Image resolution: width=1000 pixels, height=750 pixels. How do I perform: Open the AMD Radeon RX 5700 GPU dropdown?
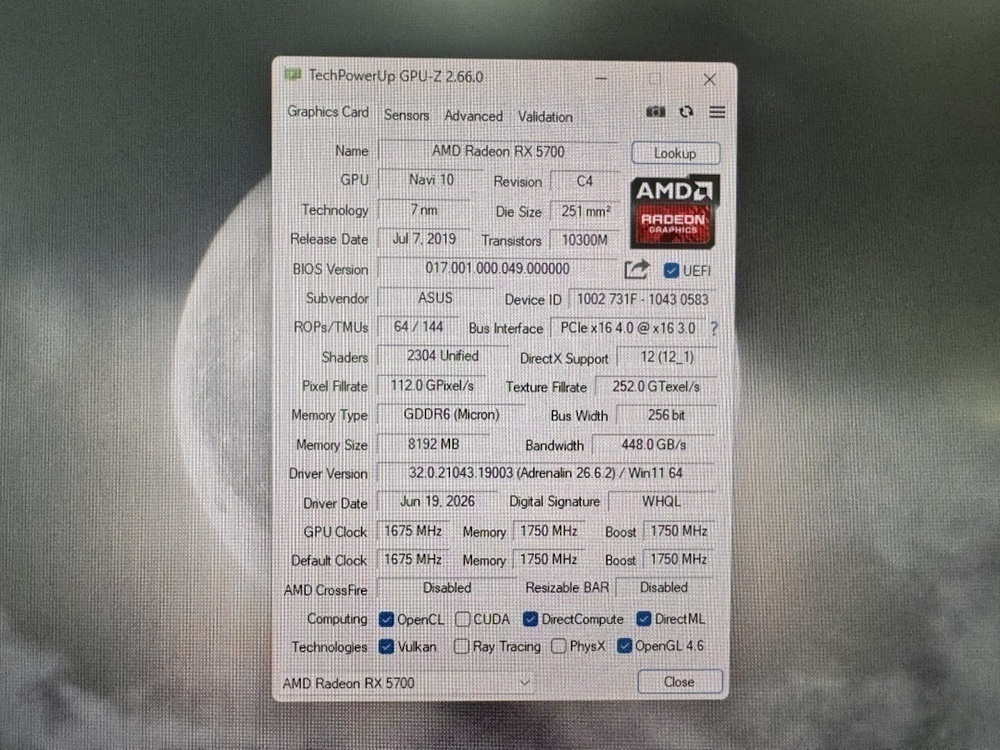pyautogui.click(x=408, y=683)
